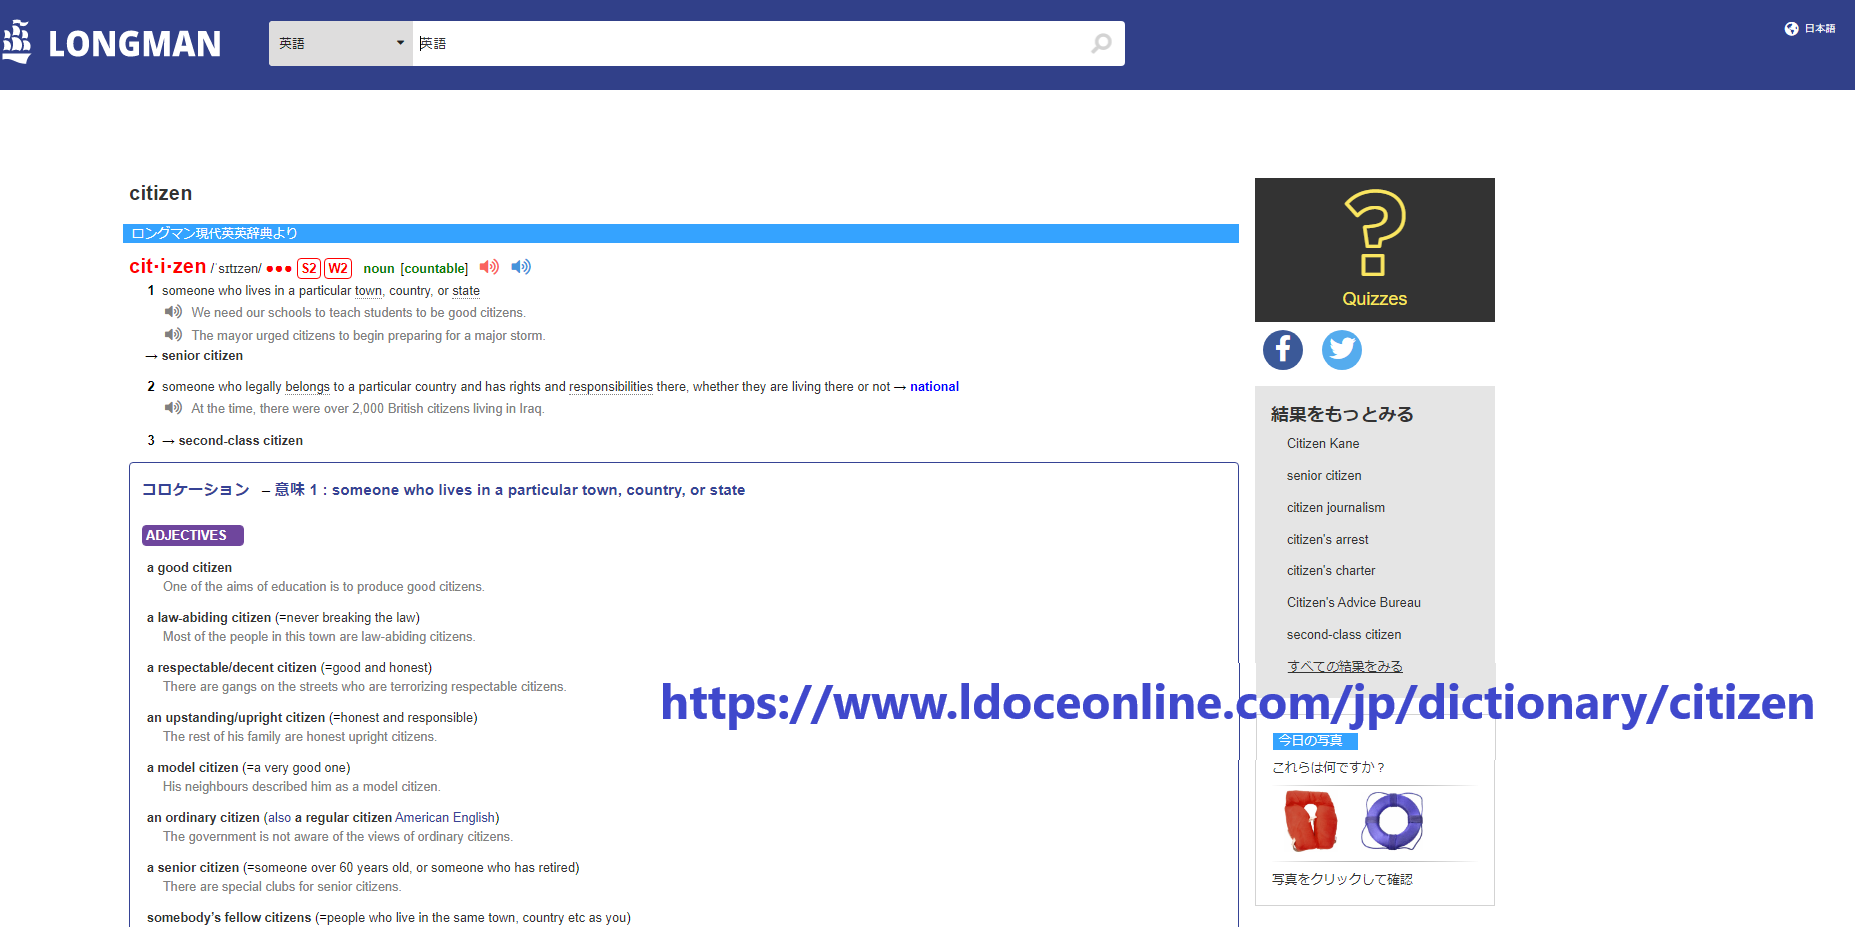Open the Quizzes question mark banner
1855x927 pixels.
click(1375, 250)
